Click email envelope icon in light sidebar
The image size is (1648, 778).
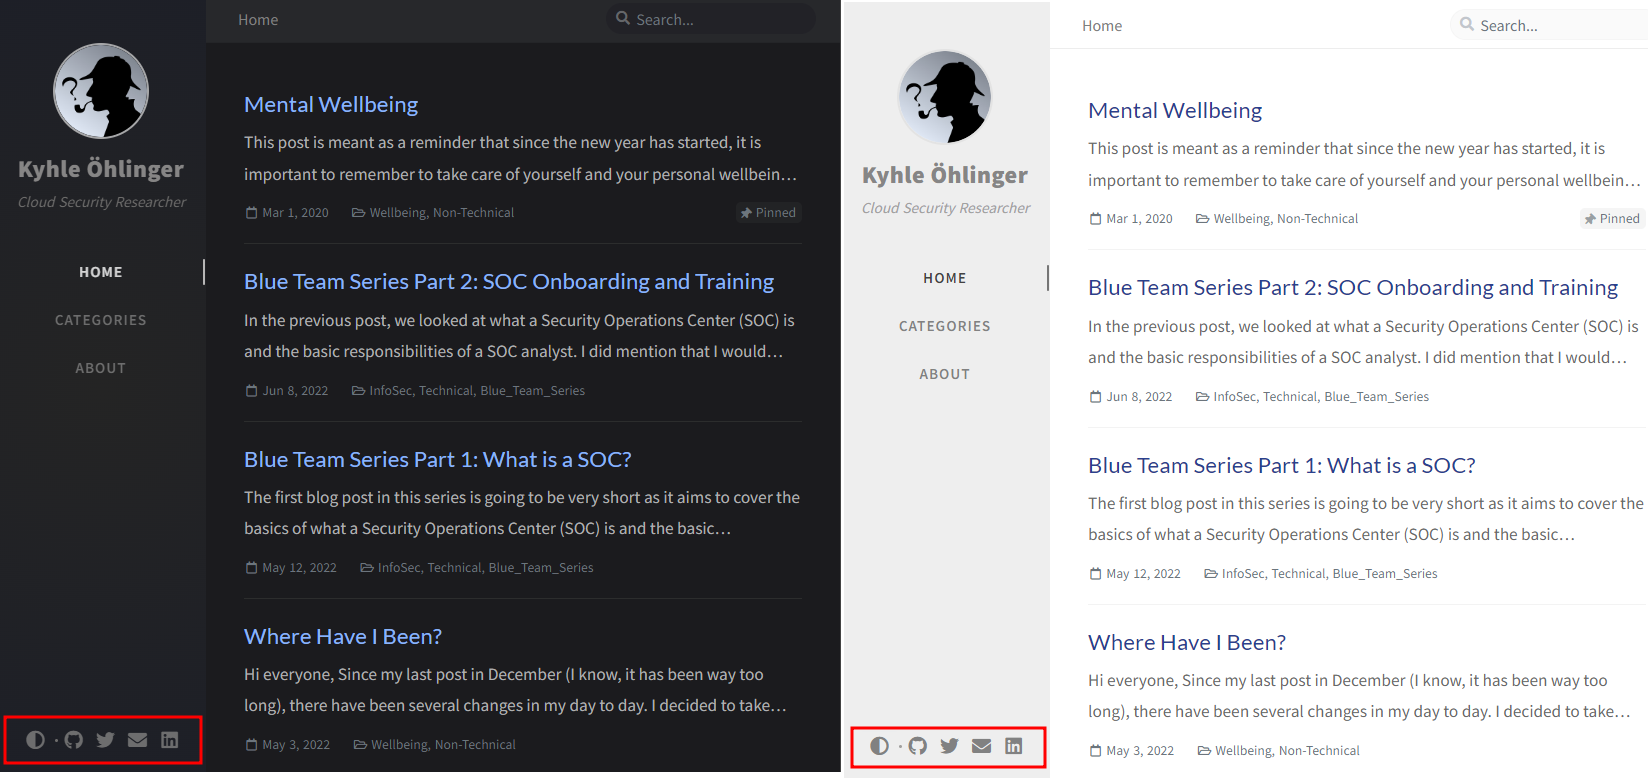982,746
